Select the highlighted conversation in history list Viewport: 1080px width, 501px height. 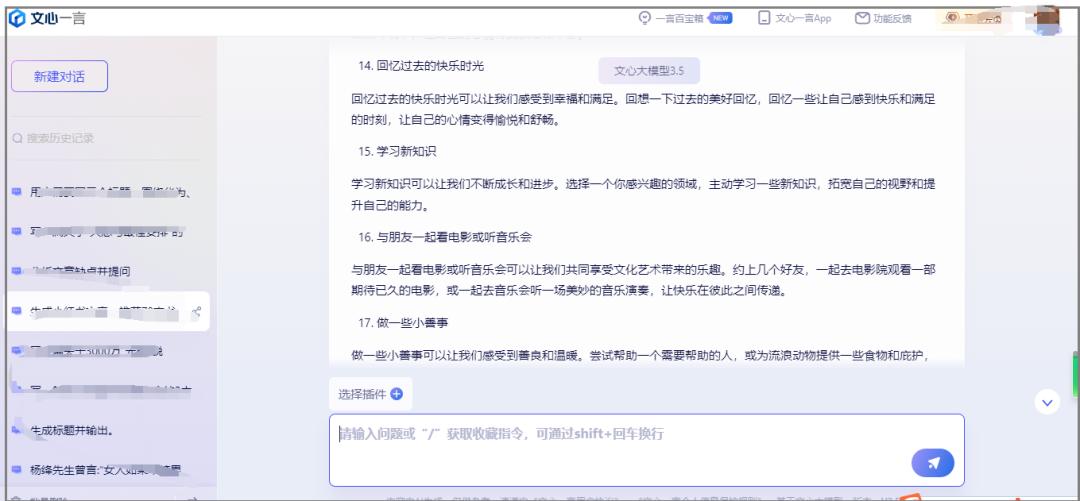107,311
